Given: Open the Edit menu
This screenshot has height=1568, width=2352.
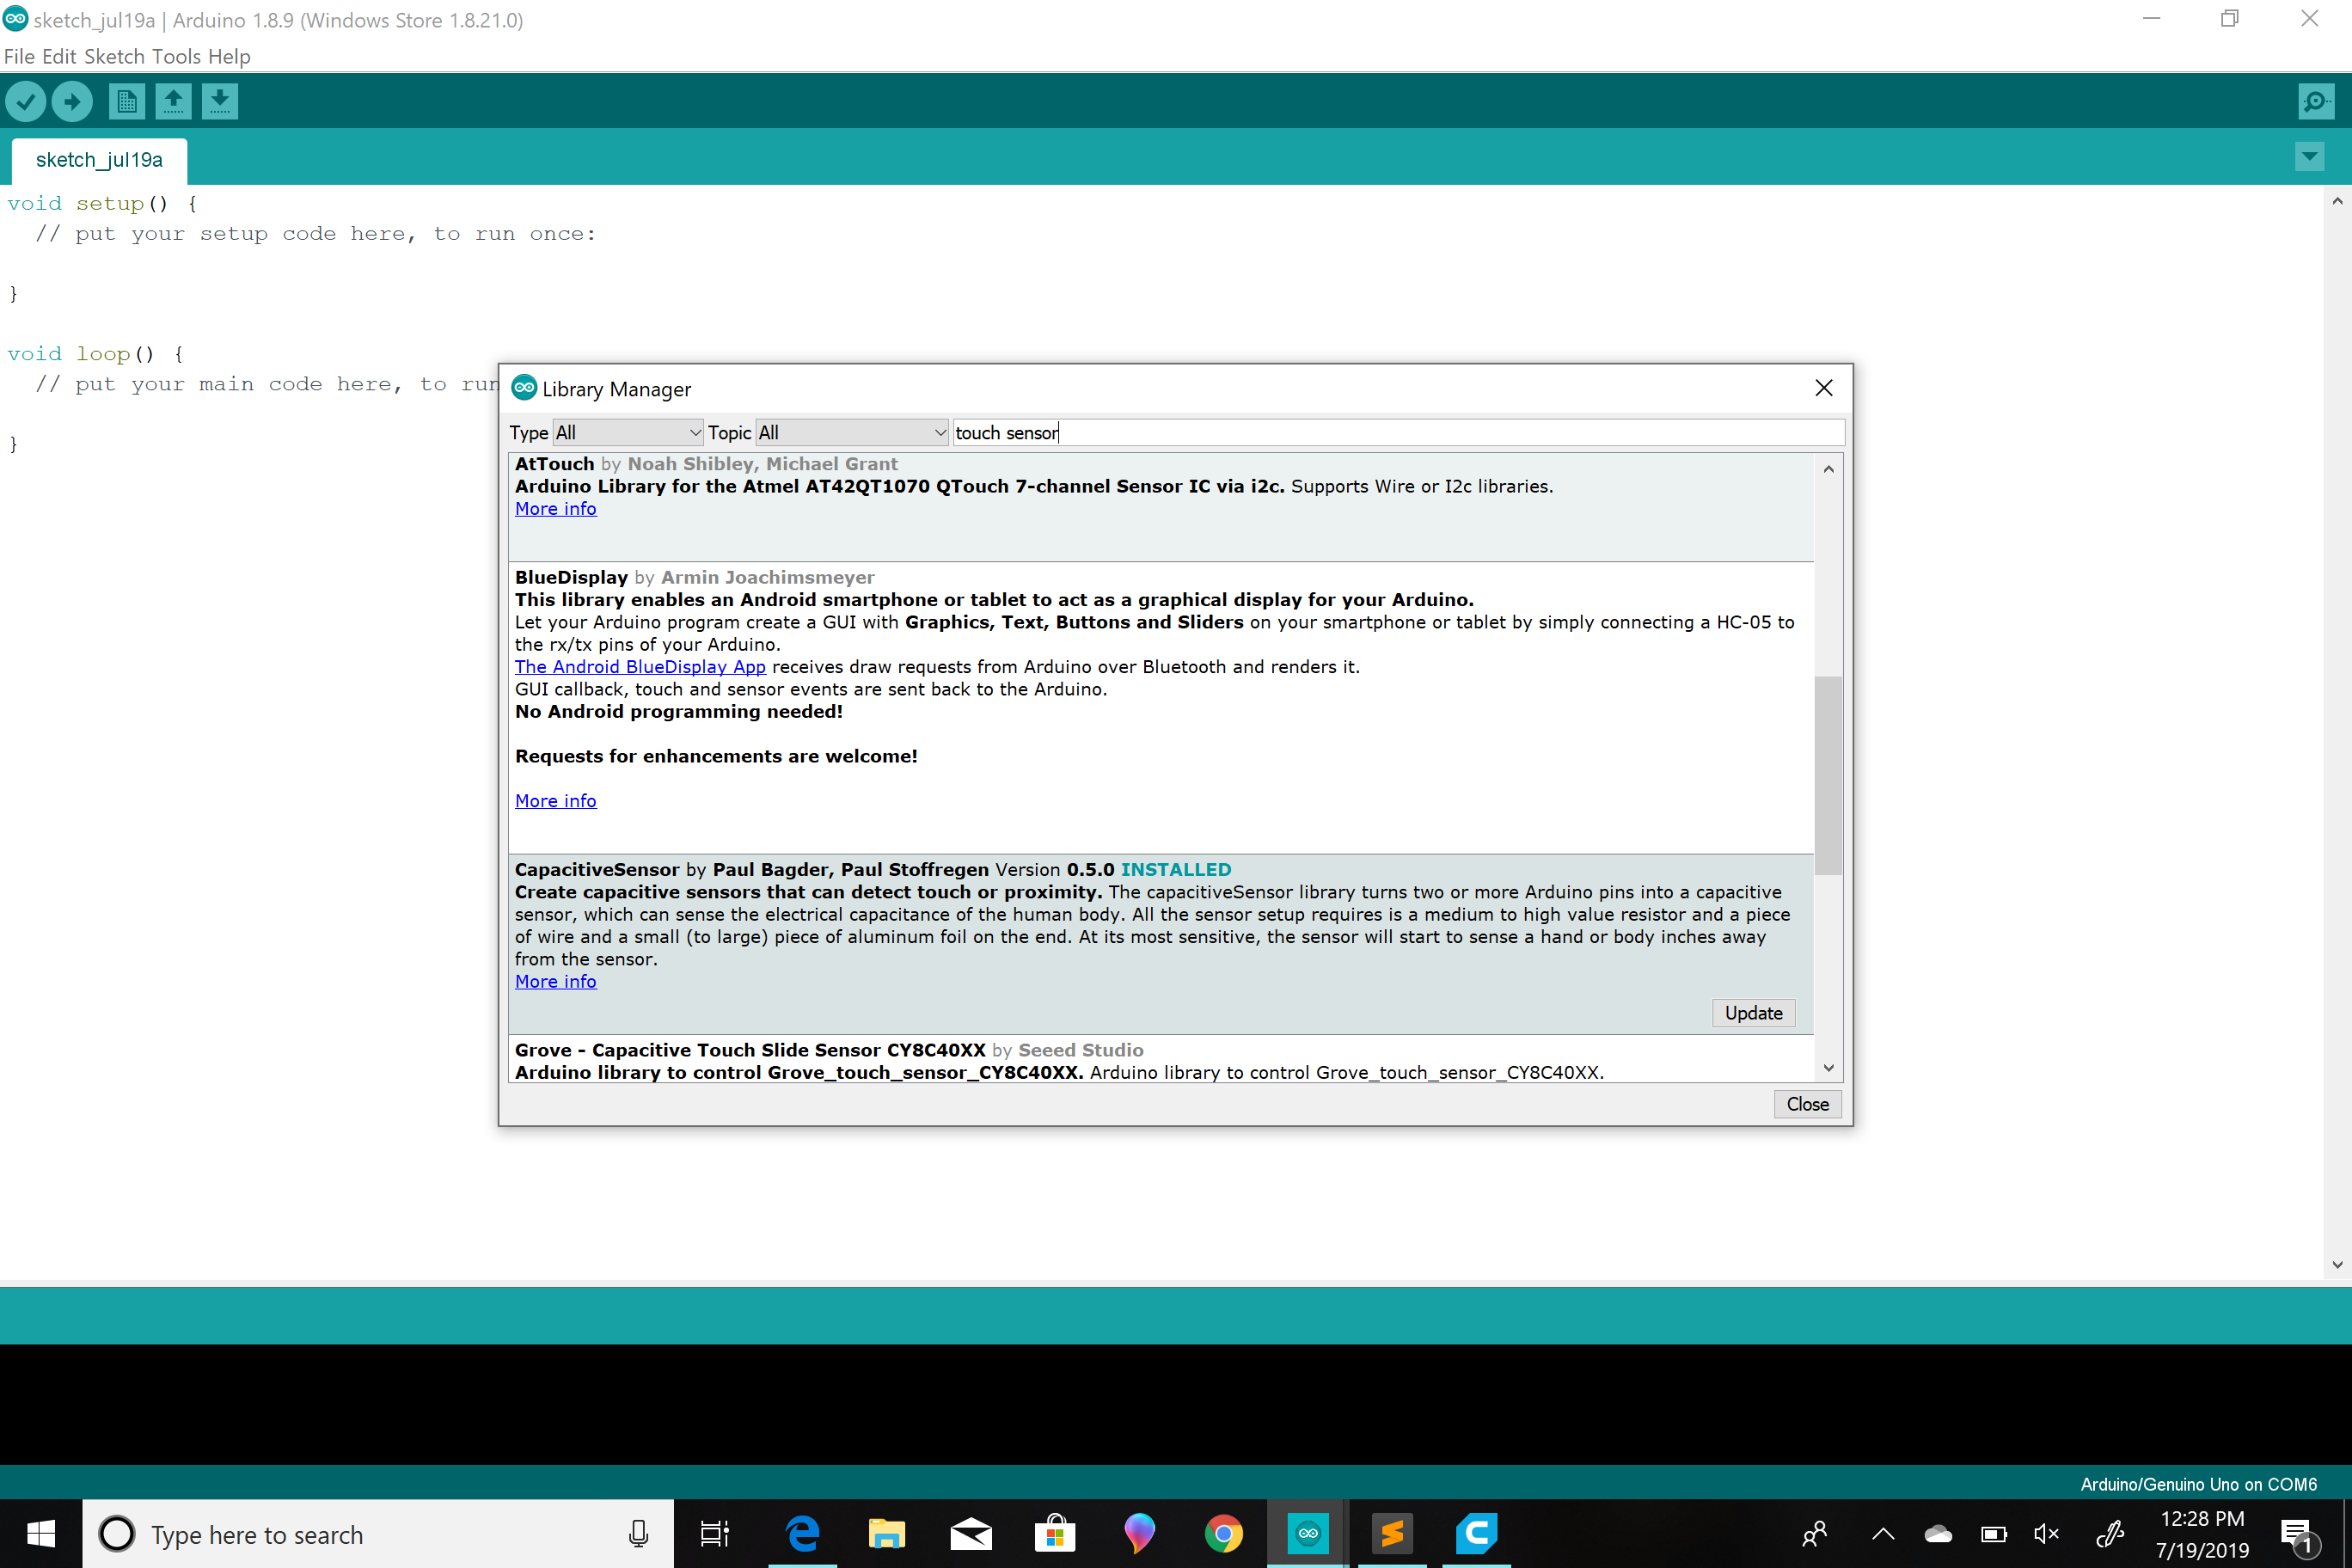Looking at the screenshot, I should [59, 56].
